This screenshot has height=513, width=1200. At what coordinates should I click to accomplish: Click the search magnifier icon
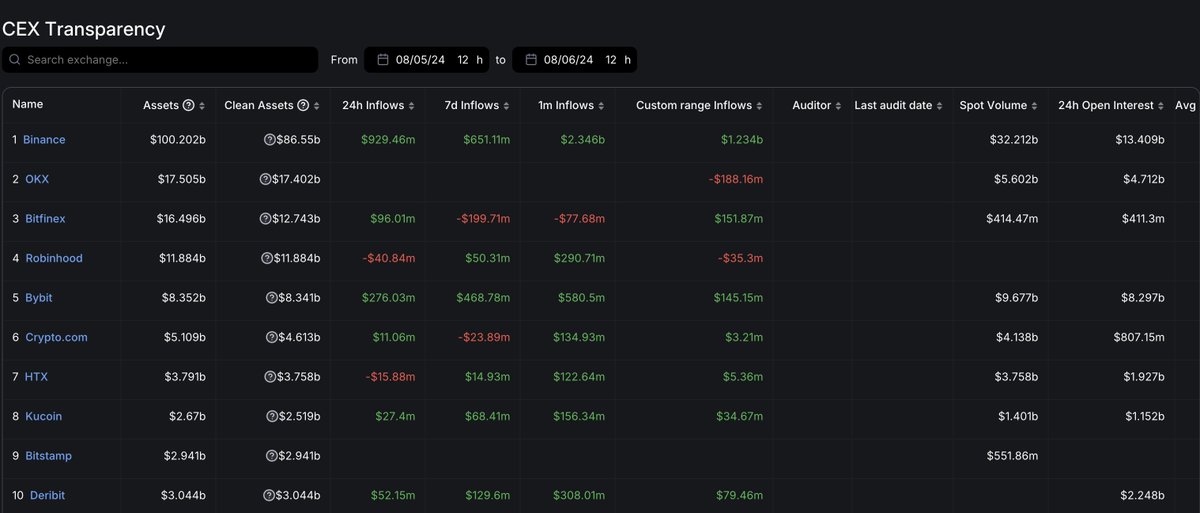point(15,60)
